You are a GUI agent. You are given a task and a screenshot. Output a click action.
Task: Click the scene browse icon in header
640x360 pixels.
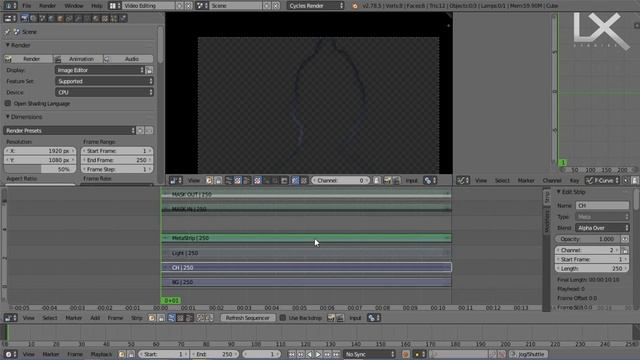pos(202,6)
